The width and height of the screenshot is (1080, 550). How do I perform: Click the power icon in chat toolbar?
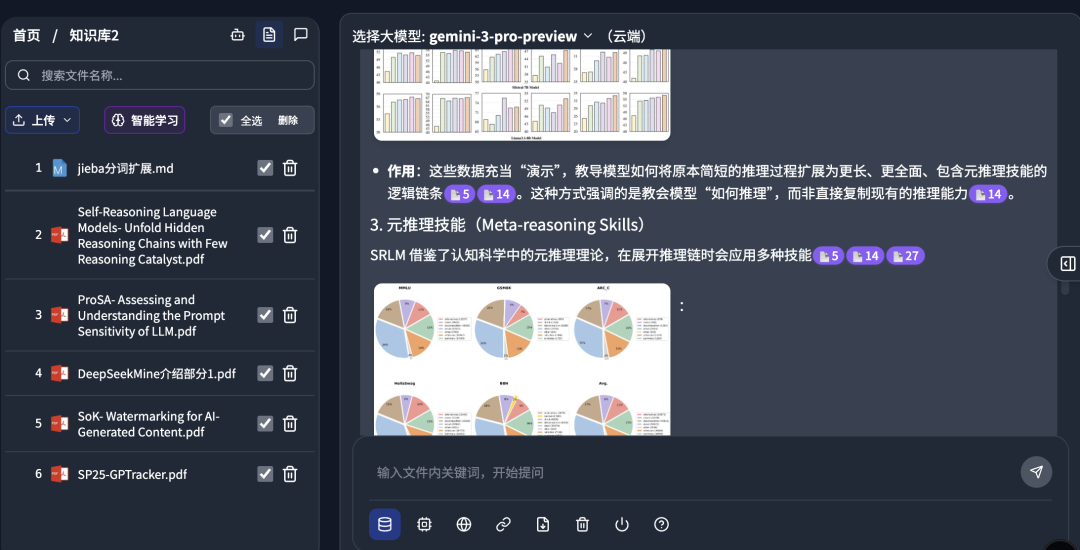(x=622, y=525)
